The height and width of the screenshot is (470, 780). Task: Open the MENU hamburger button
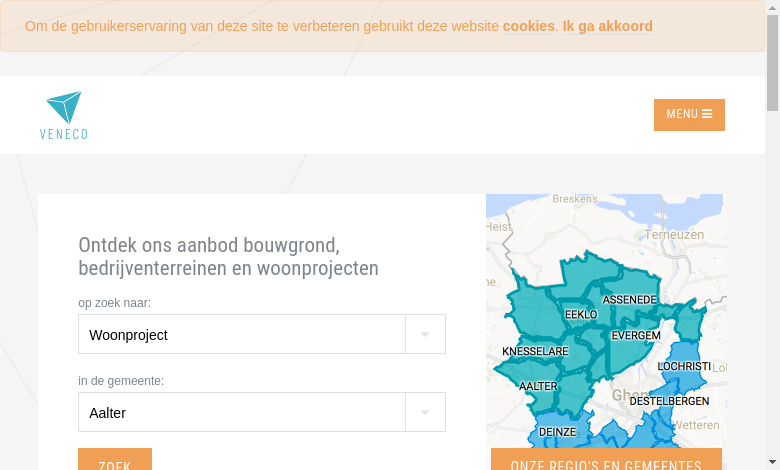(689, 115)
